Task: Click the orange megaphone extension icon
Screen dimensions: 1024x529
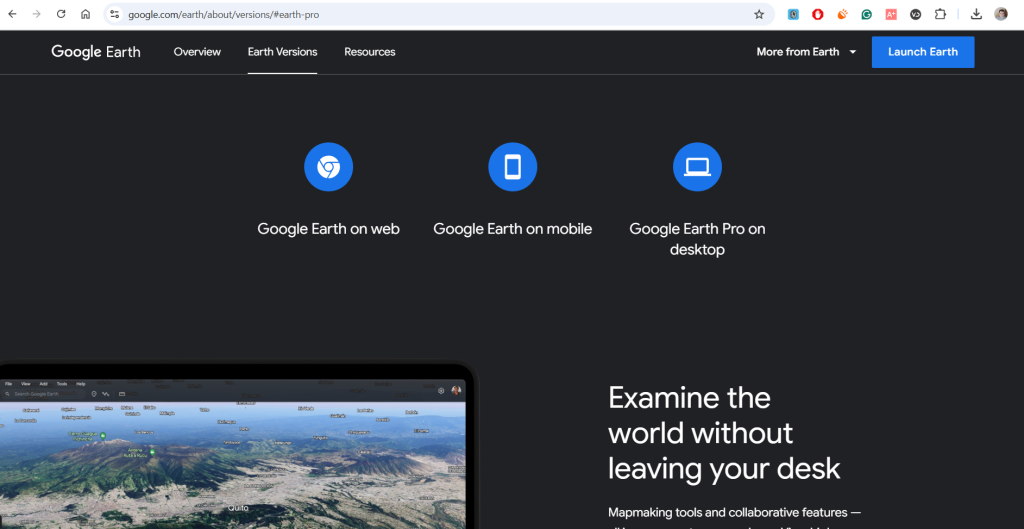Action: point(842,14)
